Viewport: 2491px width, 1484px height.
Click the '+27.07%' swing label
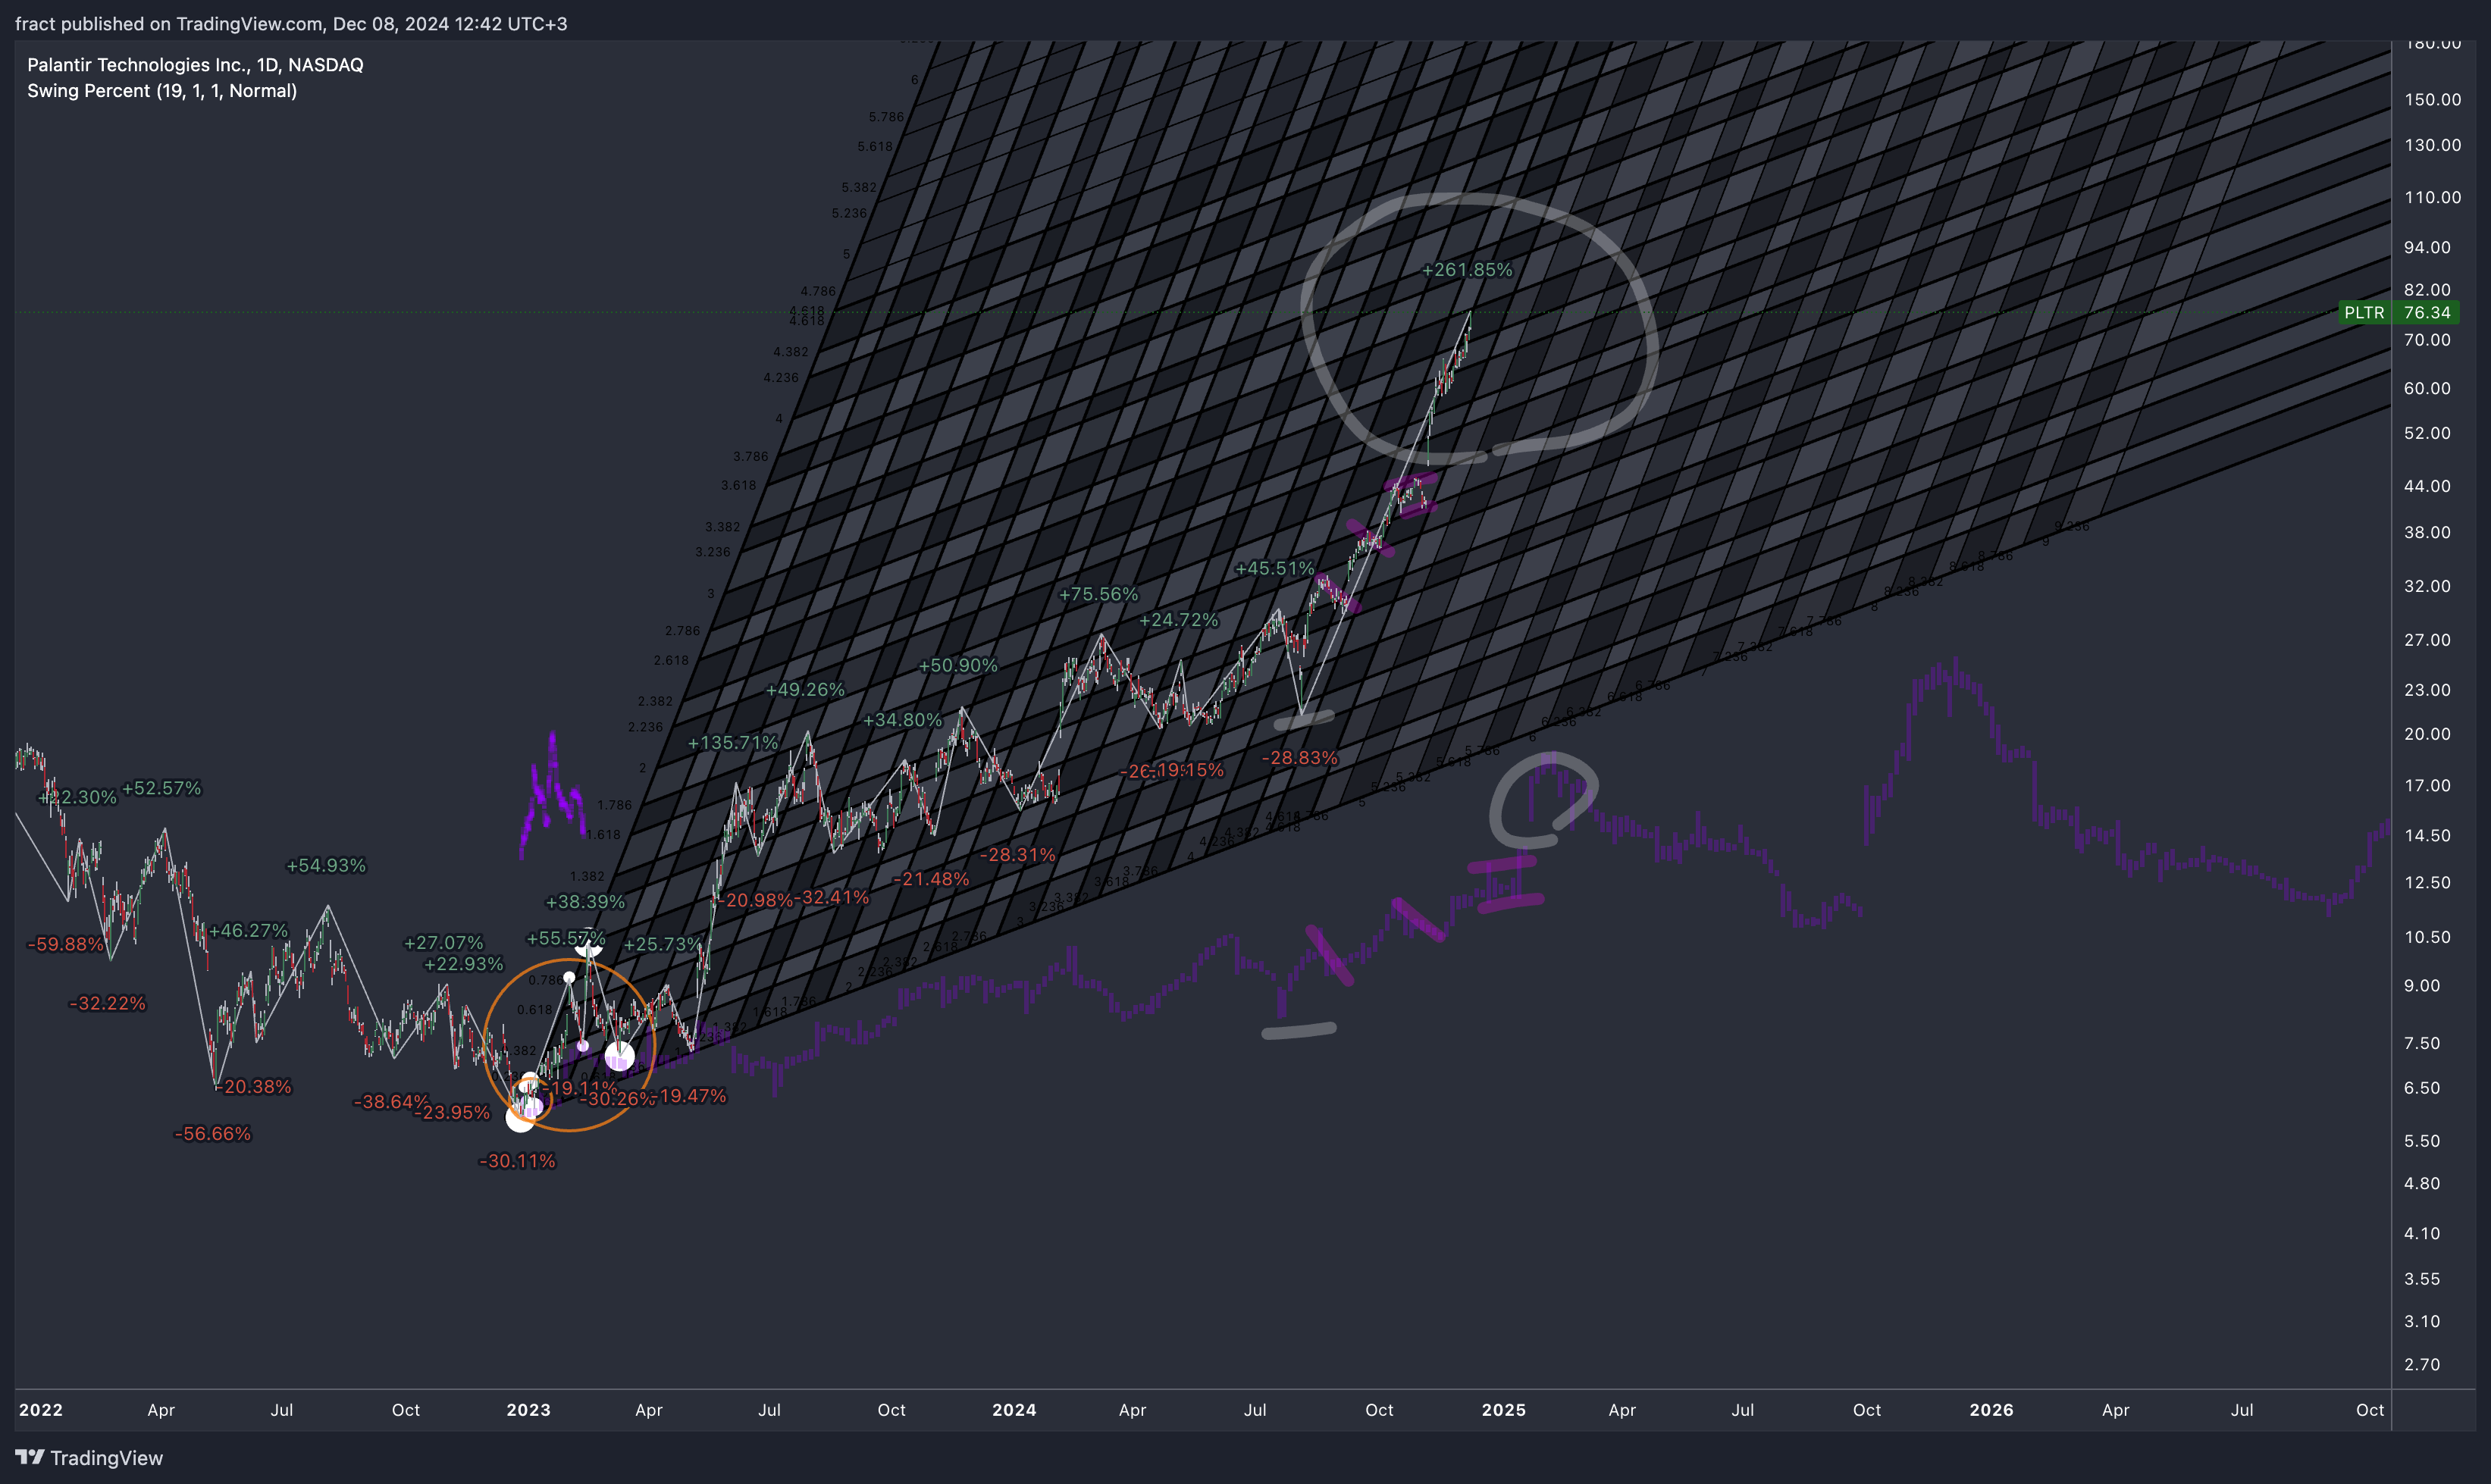click(443, 943)
